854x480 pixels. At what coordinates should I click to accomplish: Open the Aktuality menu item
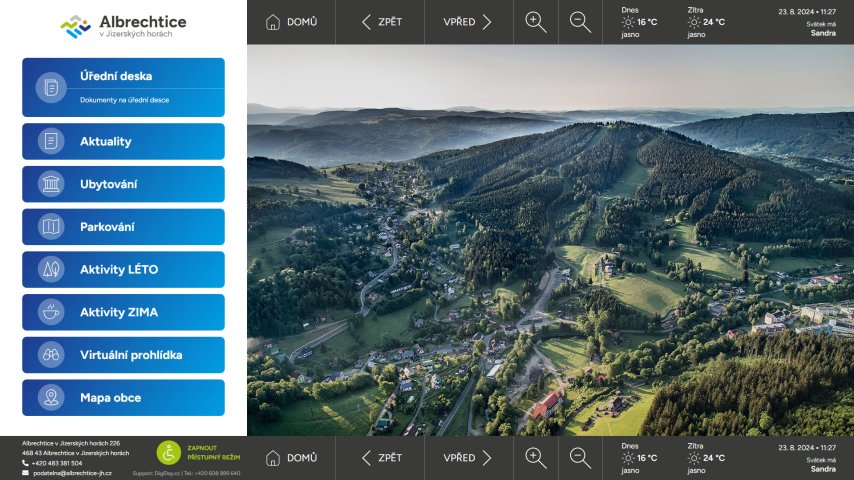(123, 141)
